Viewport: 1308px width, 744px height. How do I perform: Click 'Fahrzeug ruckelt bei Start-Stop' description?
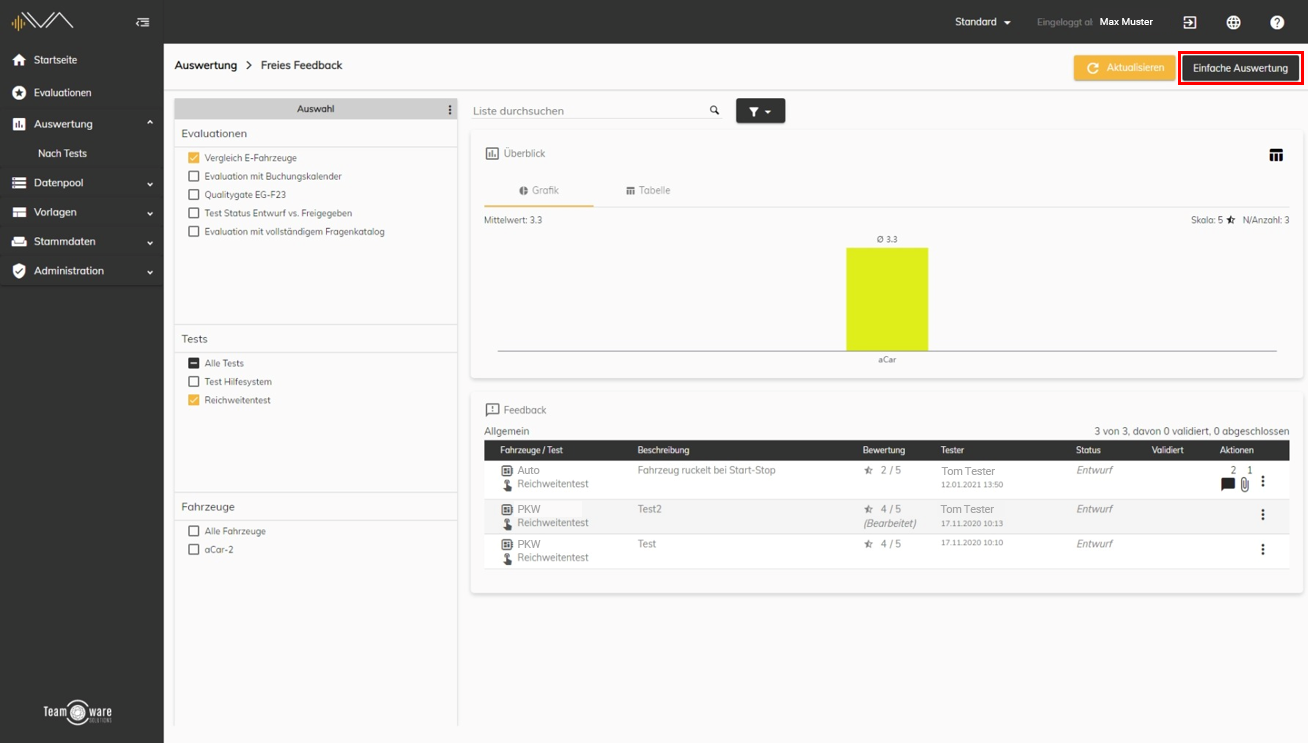(706, 470)
